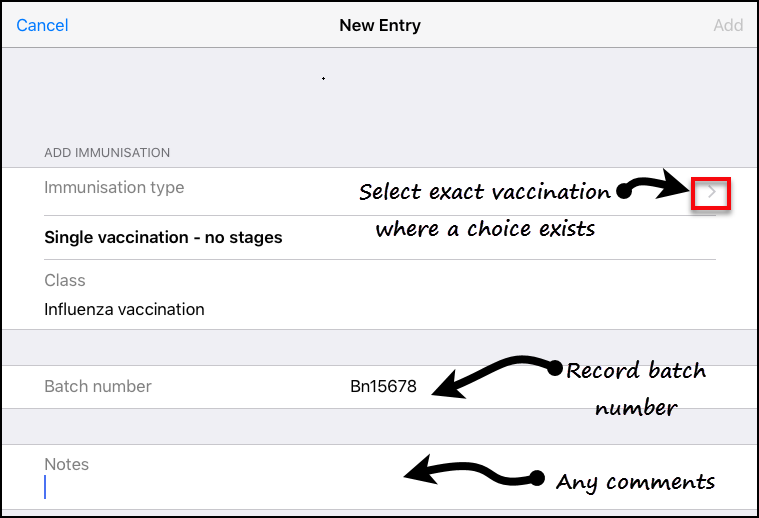This screenshot has height=518, width=759.
Task: Tap the Class field label
Action: pos(65,281)
